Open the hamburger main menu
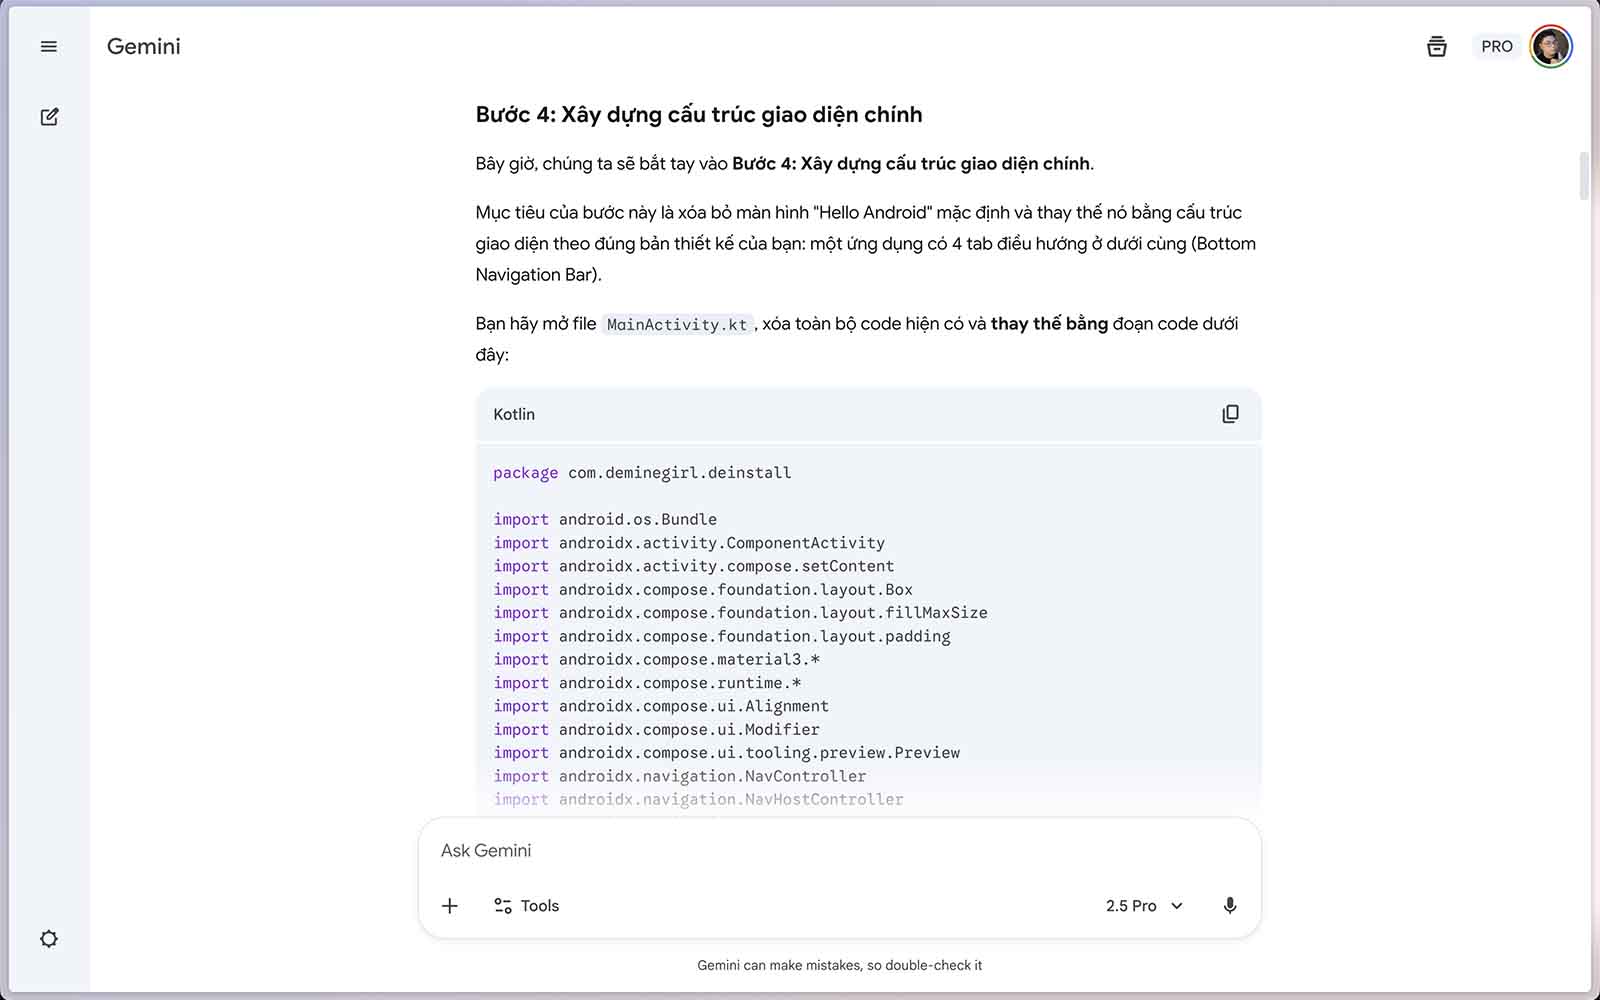 [x=48, y=47]
